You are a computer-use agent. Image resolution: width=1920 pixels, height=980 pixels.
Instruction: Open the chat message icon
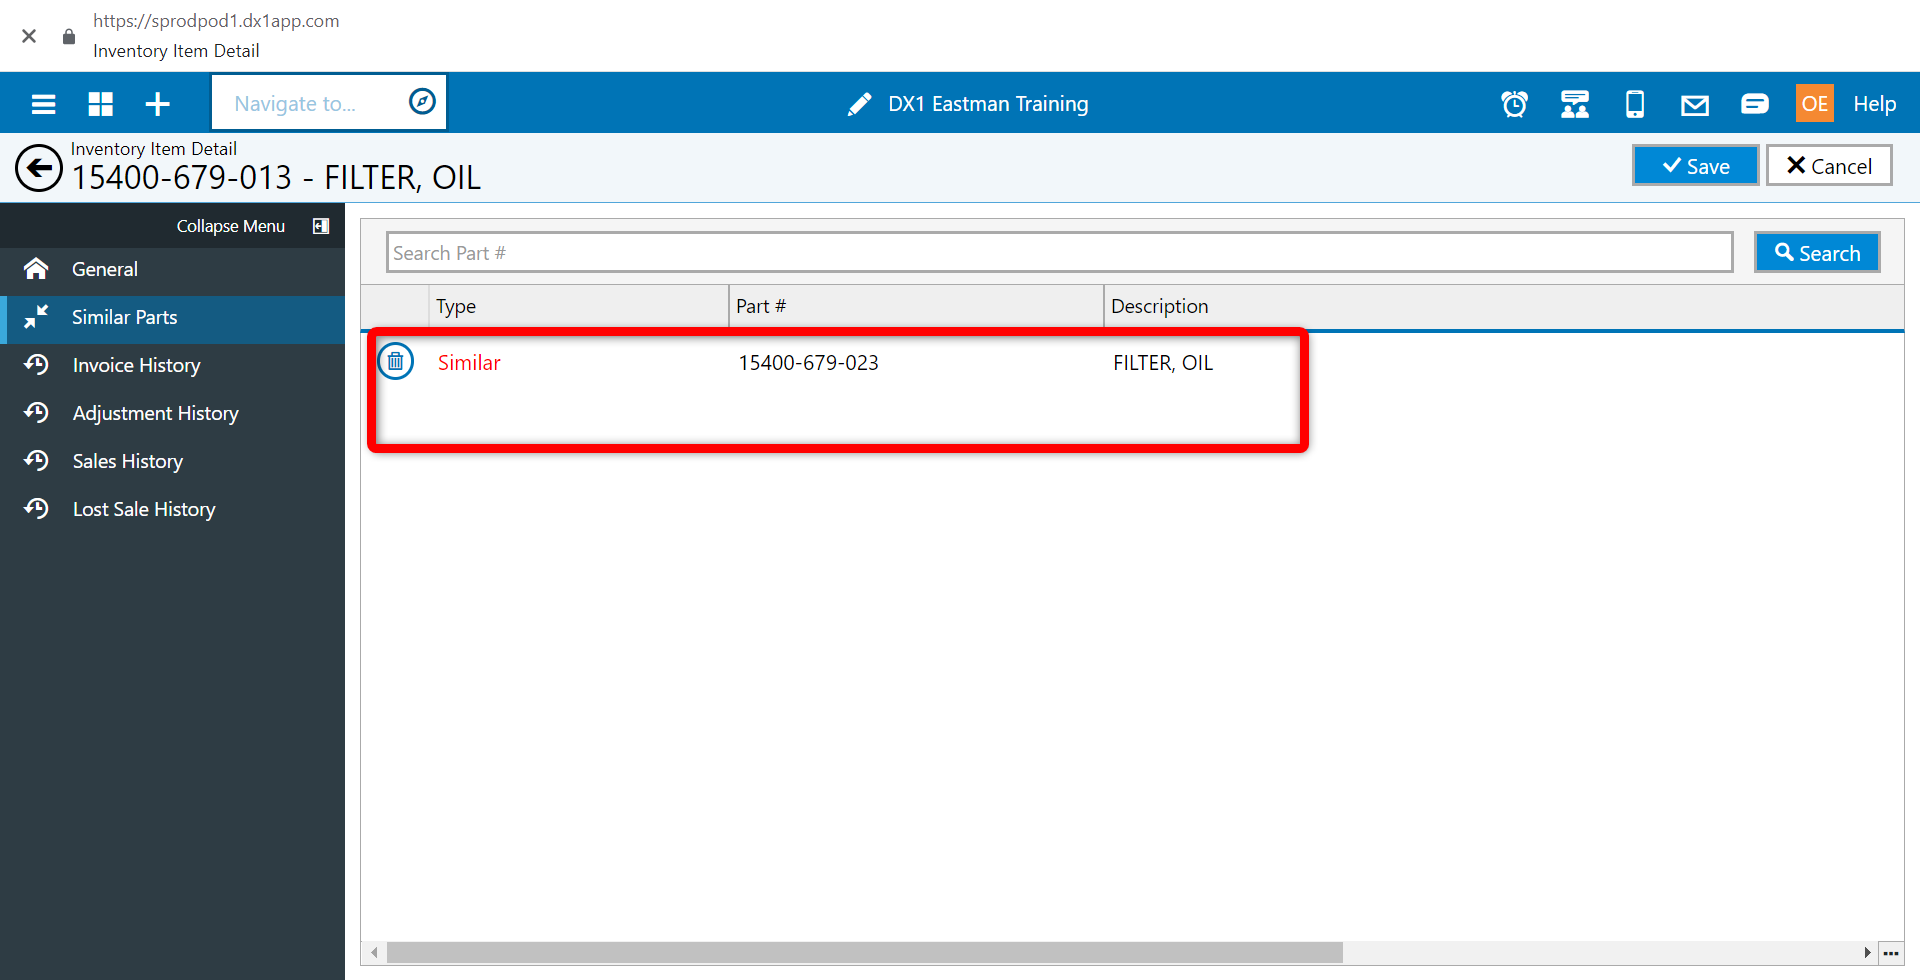click(x=1755, y=104)
